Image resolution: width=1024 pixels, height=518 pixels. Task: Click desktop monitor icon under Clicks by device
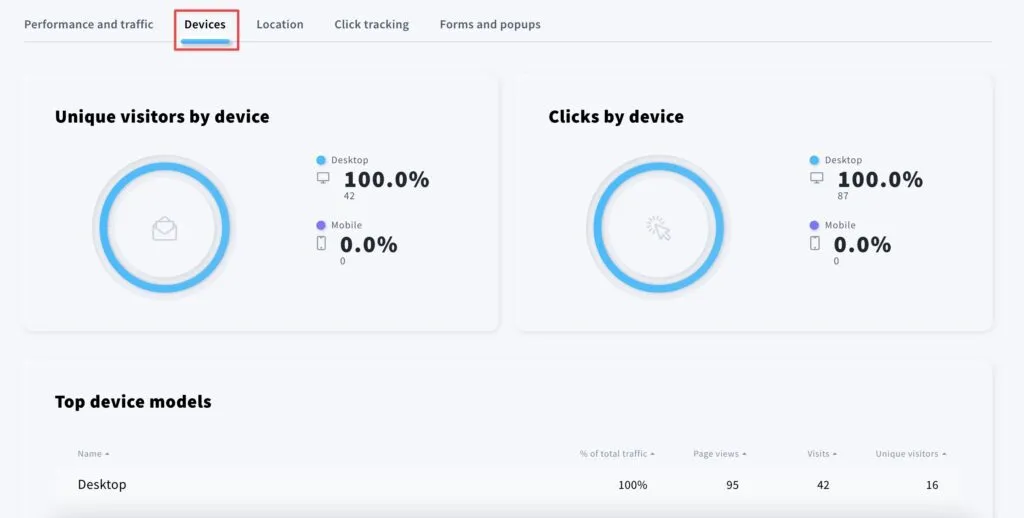816,178
